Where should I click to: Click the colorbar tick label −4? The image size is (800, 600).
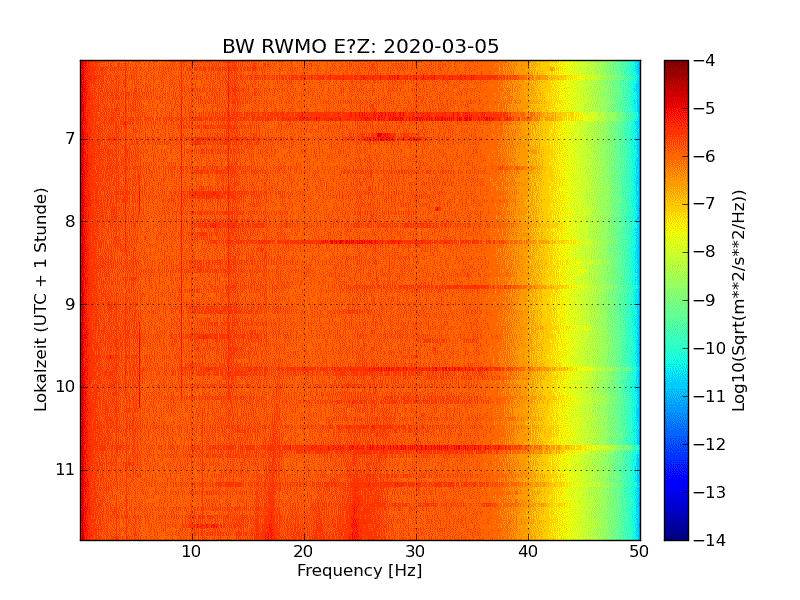(x=705, y=60)
